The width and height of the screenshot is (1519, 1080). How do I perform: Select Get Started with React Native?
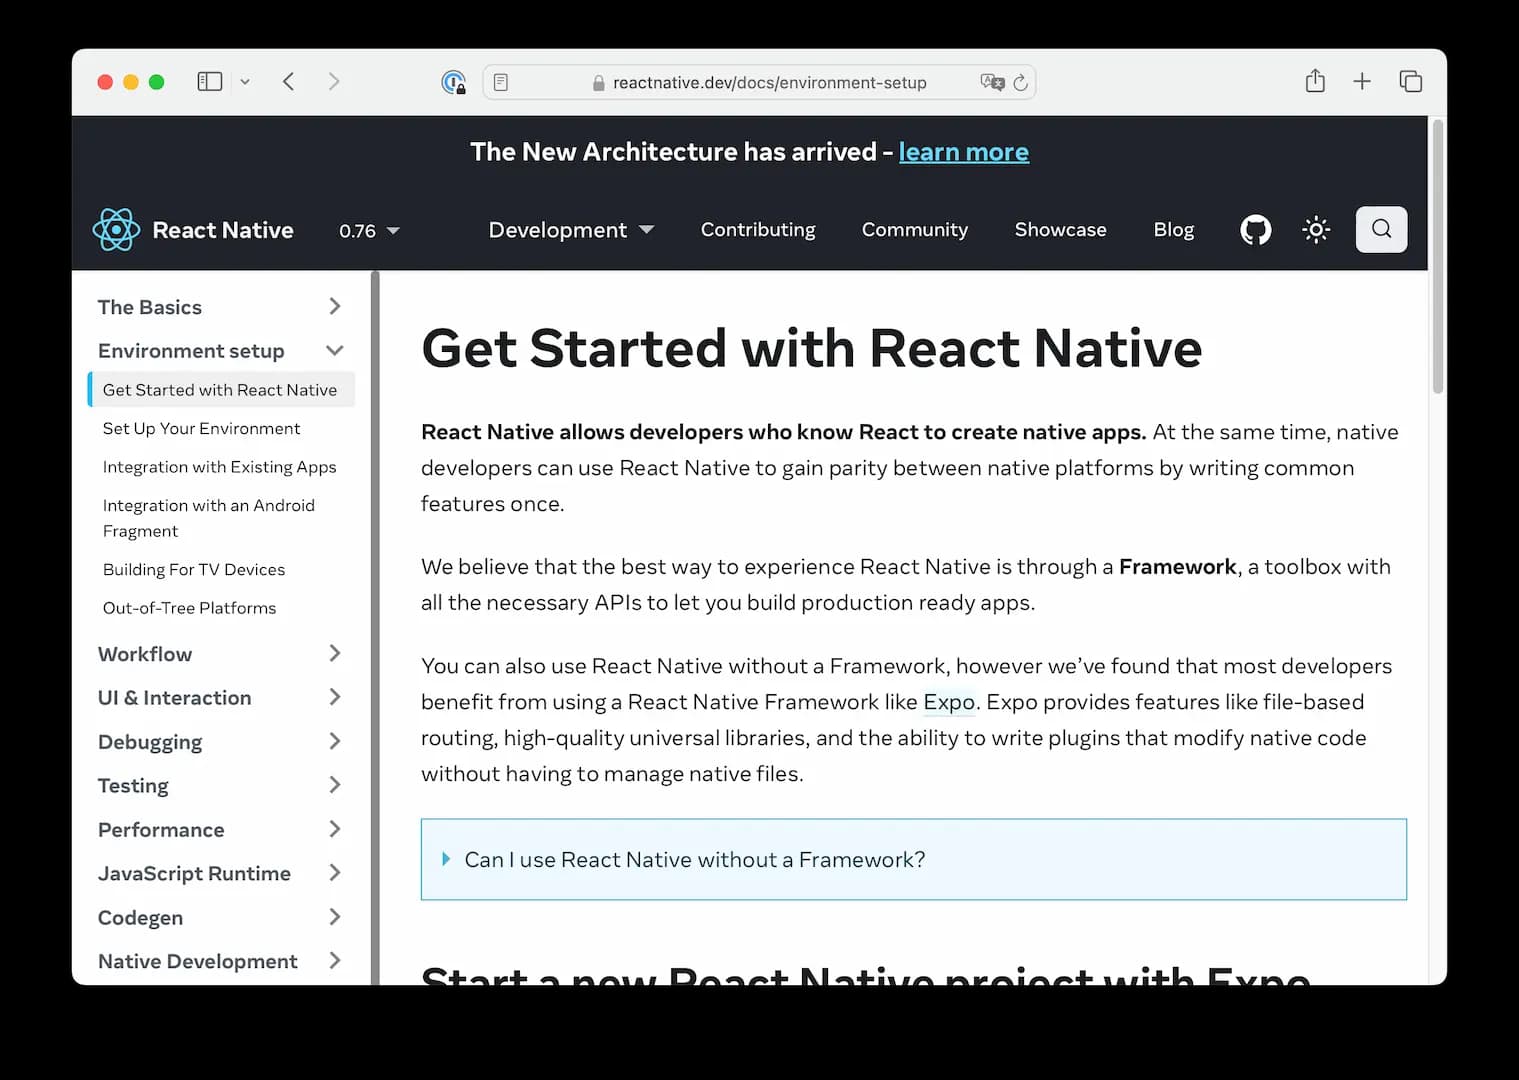pos(221,390)
